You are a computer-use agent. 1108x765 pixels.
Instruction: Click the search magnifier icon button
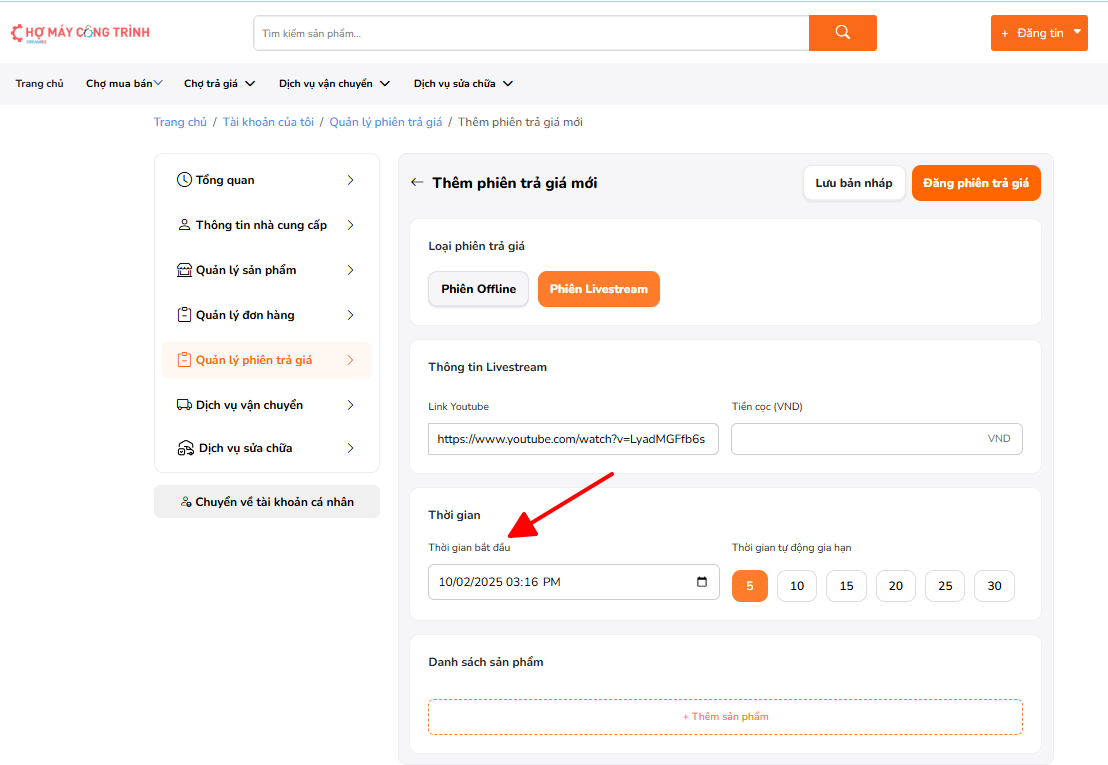[842, 33]
